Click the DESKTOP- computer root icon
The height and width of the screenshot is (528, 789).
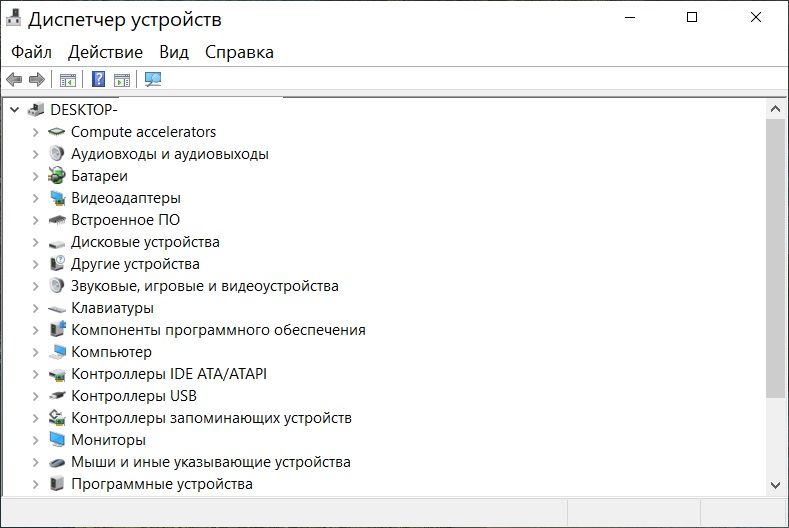click(x=36, y=109)
